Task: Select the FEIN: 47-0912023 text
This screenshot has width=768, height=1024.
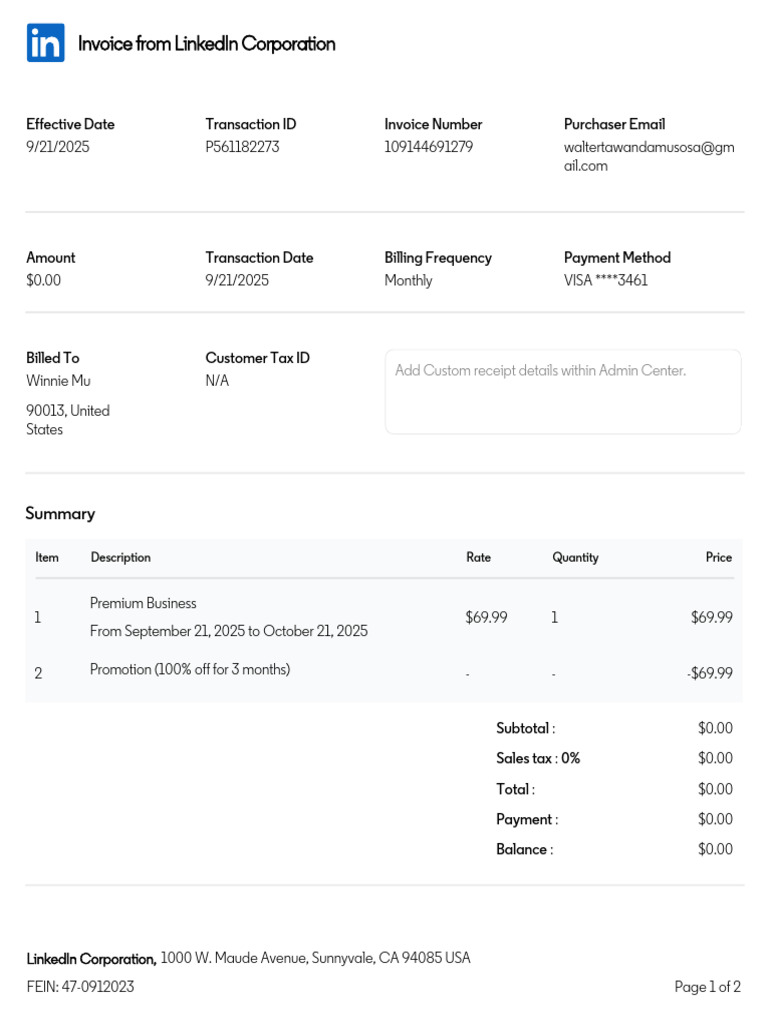Action: pyautogui.click(x=80, y=986)
